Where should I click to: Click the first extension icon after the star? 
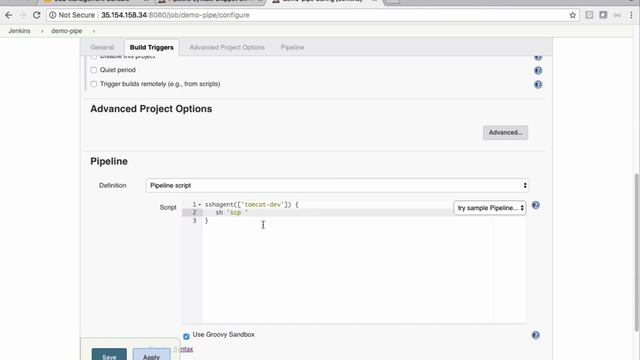[589, 15]
